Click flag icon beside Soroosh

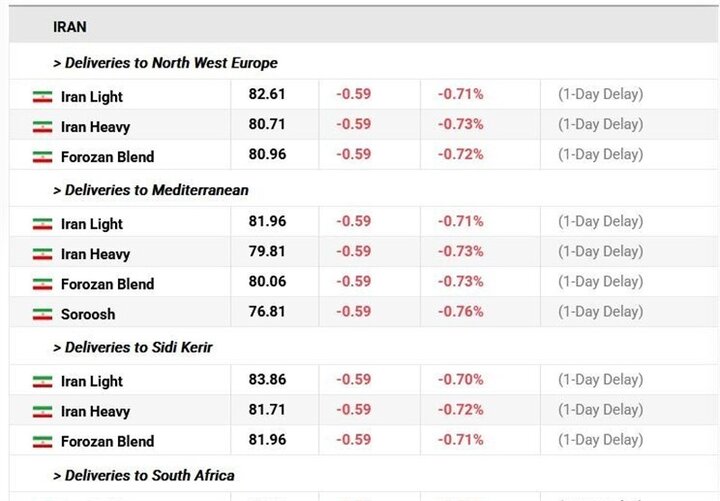click(42, 314)
